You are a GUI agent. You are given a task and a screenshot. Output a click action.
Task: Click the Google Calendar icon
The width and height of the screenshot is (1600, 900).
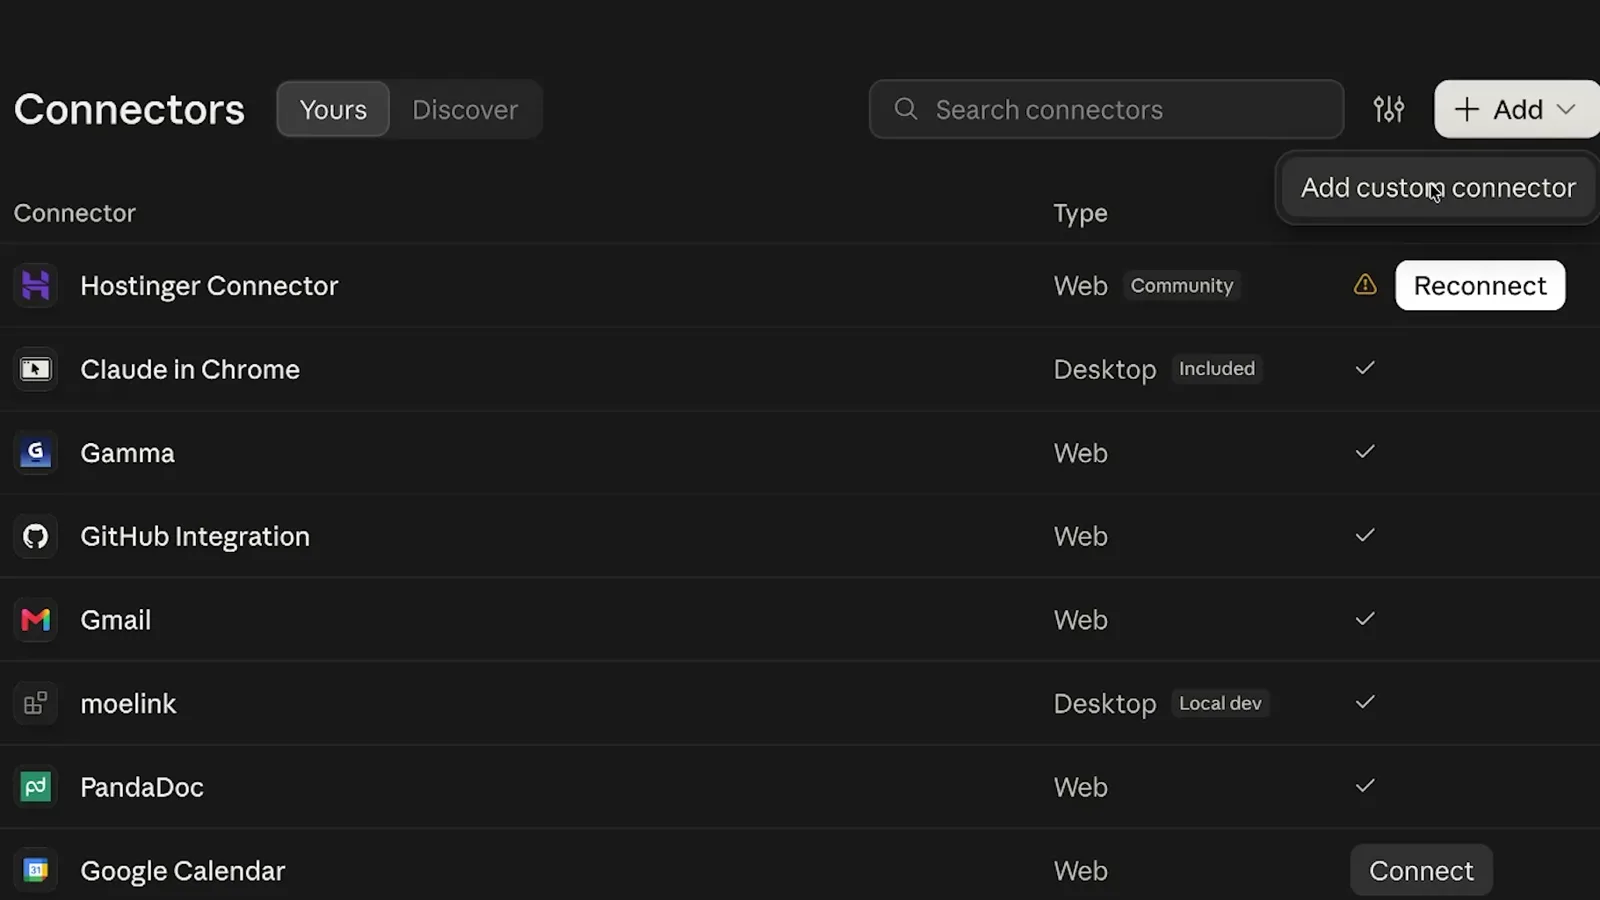35,870
